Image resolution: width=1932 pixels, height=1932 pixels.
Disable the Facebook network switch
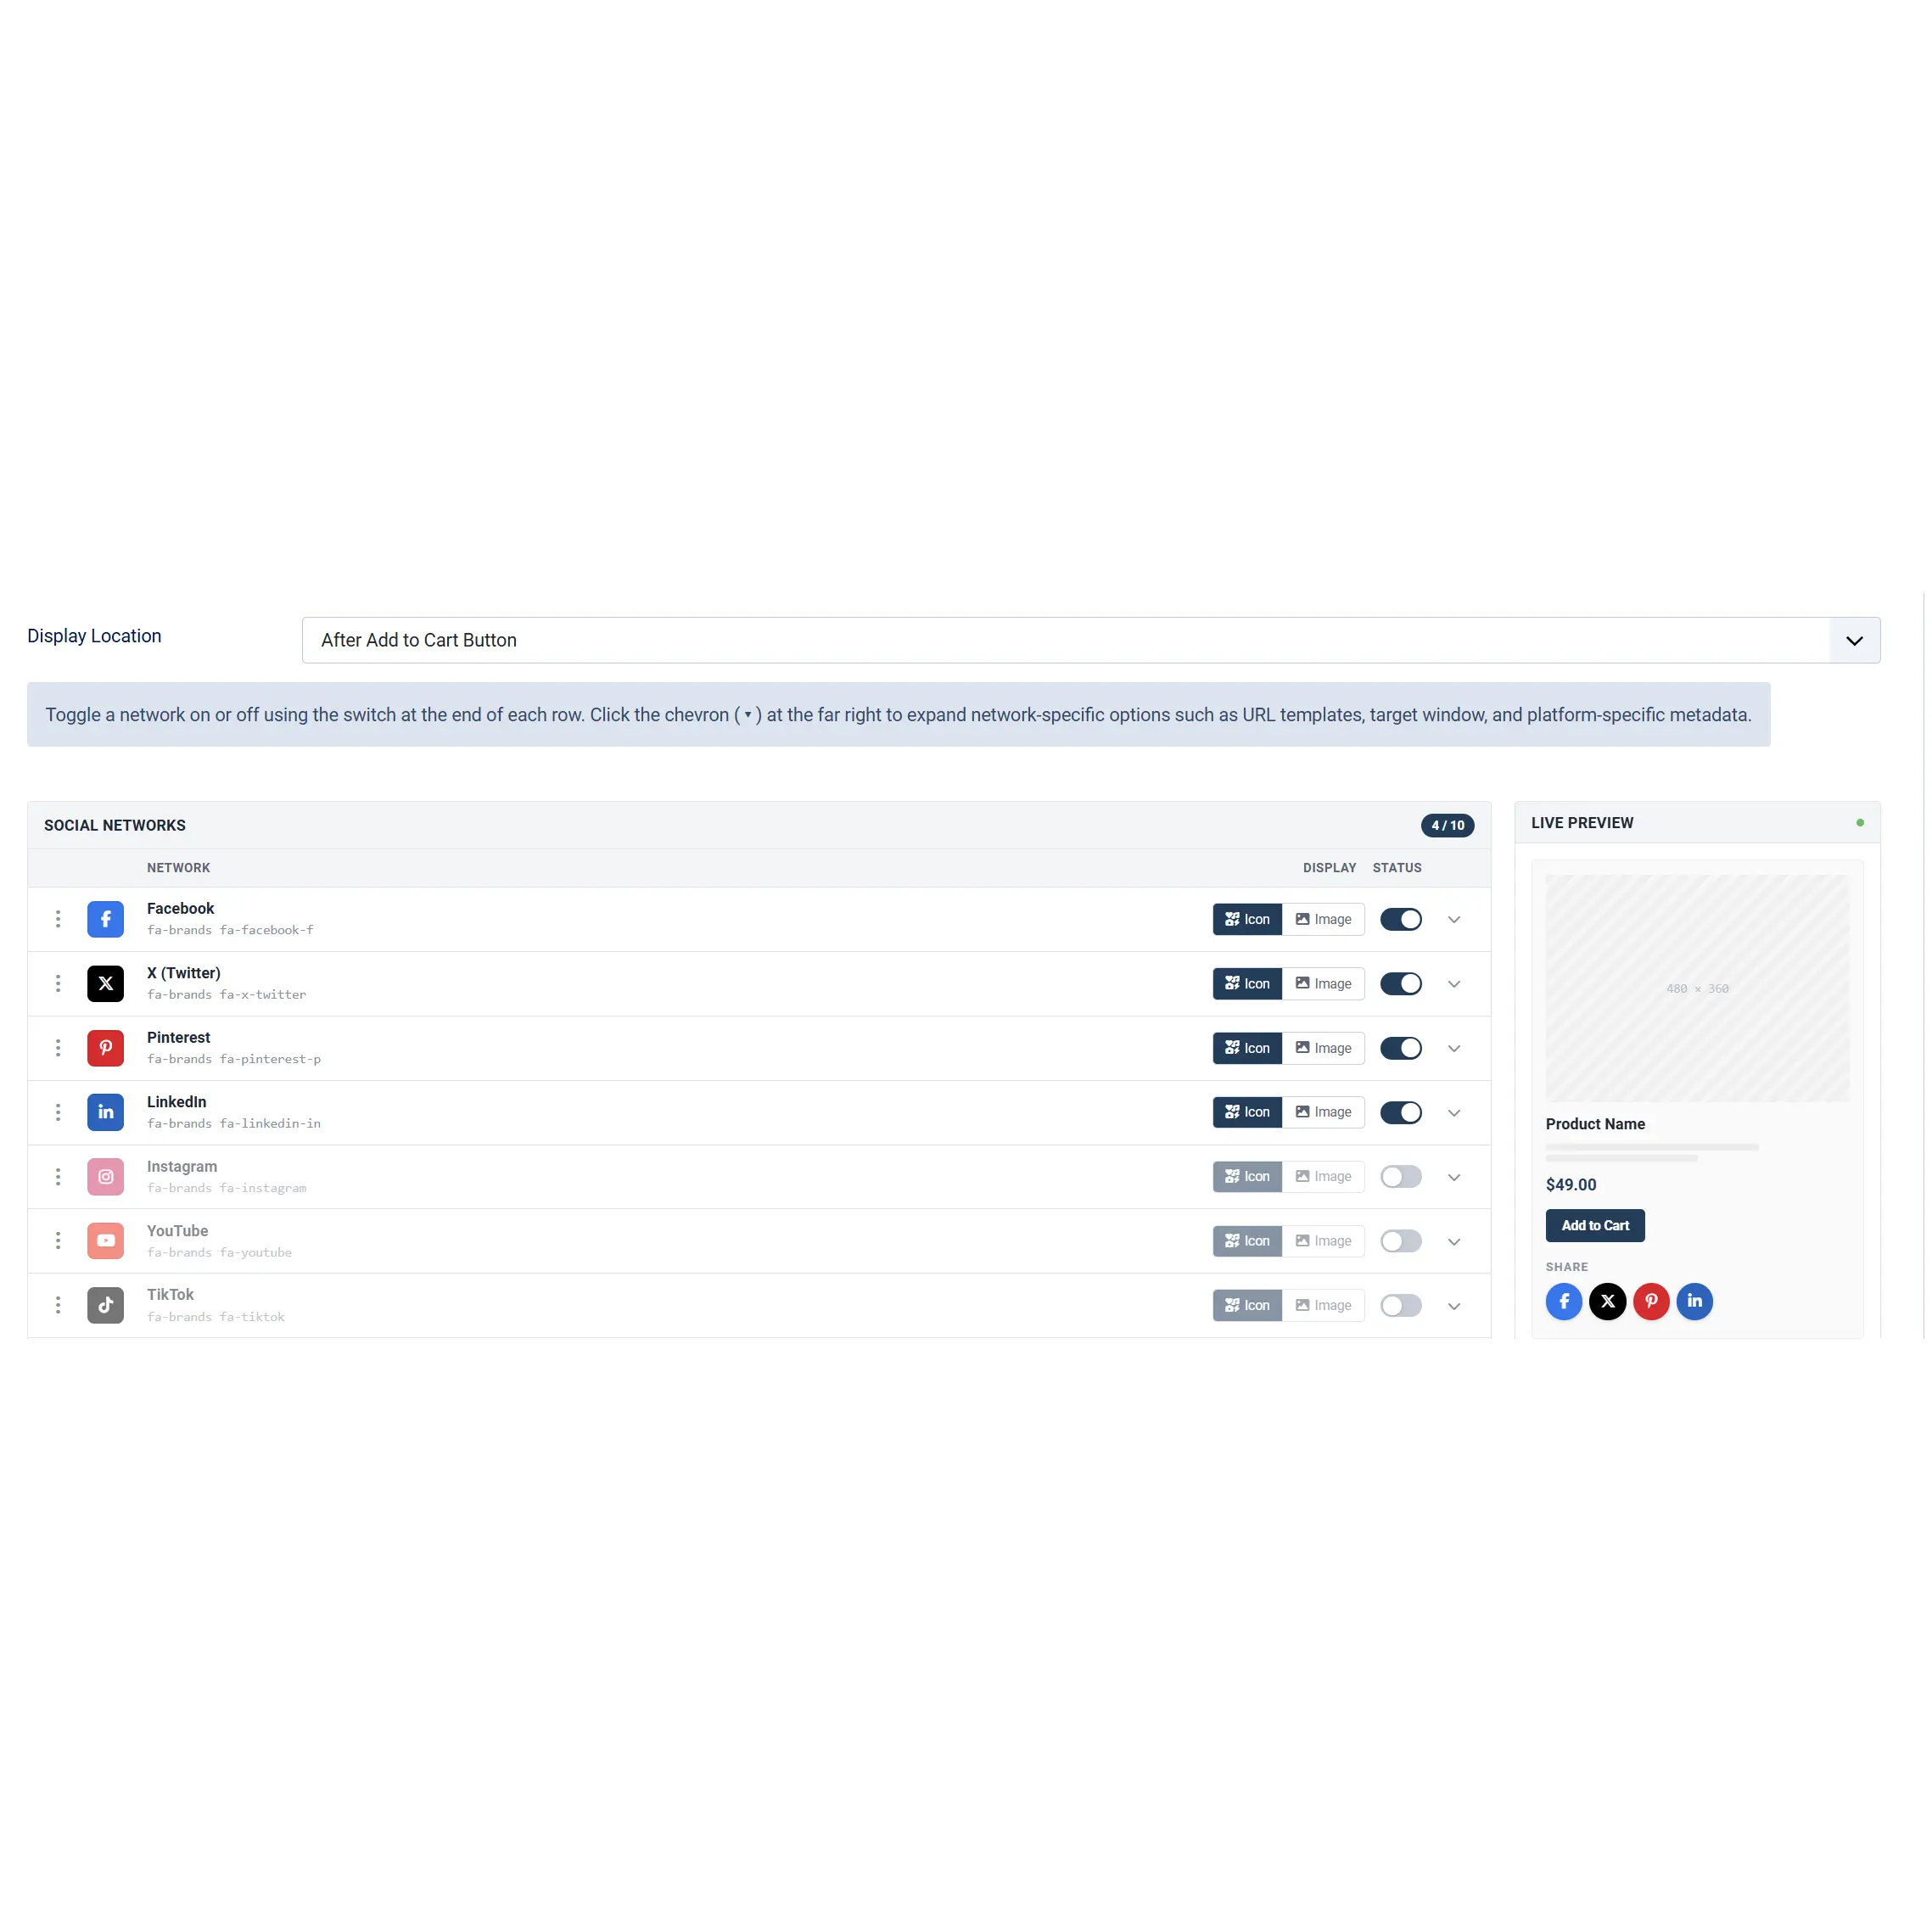pos(1401,919)
